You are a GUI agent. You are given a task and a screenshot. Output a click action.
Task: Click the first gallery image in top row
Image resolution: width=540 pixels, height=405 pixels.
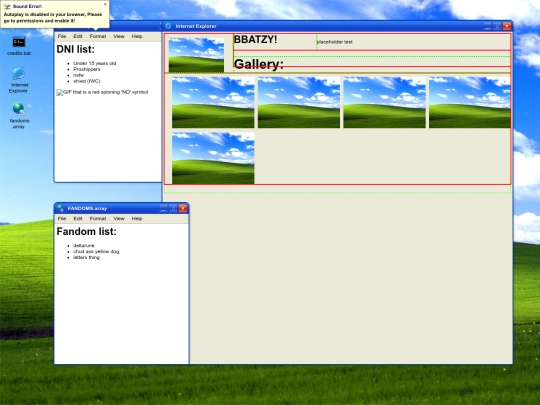coord(213,102)
